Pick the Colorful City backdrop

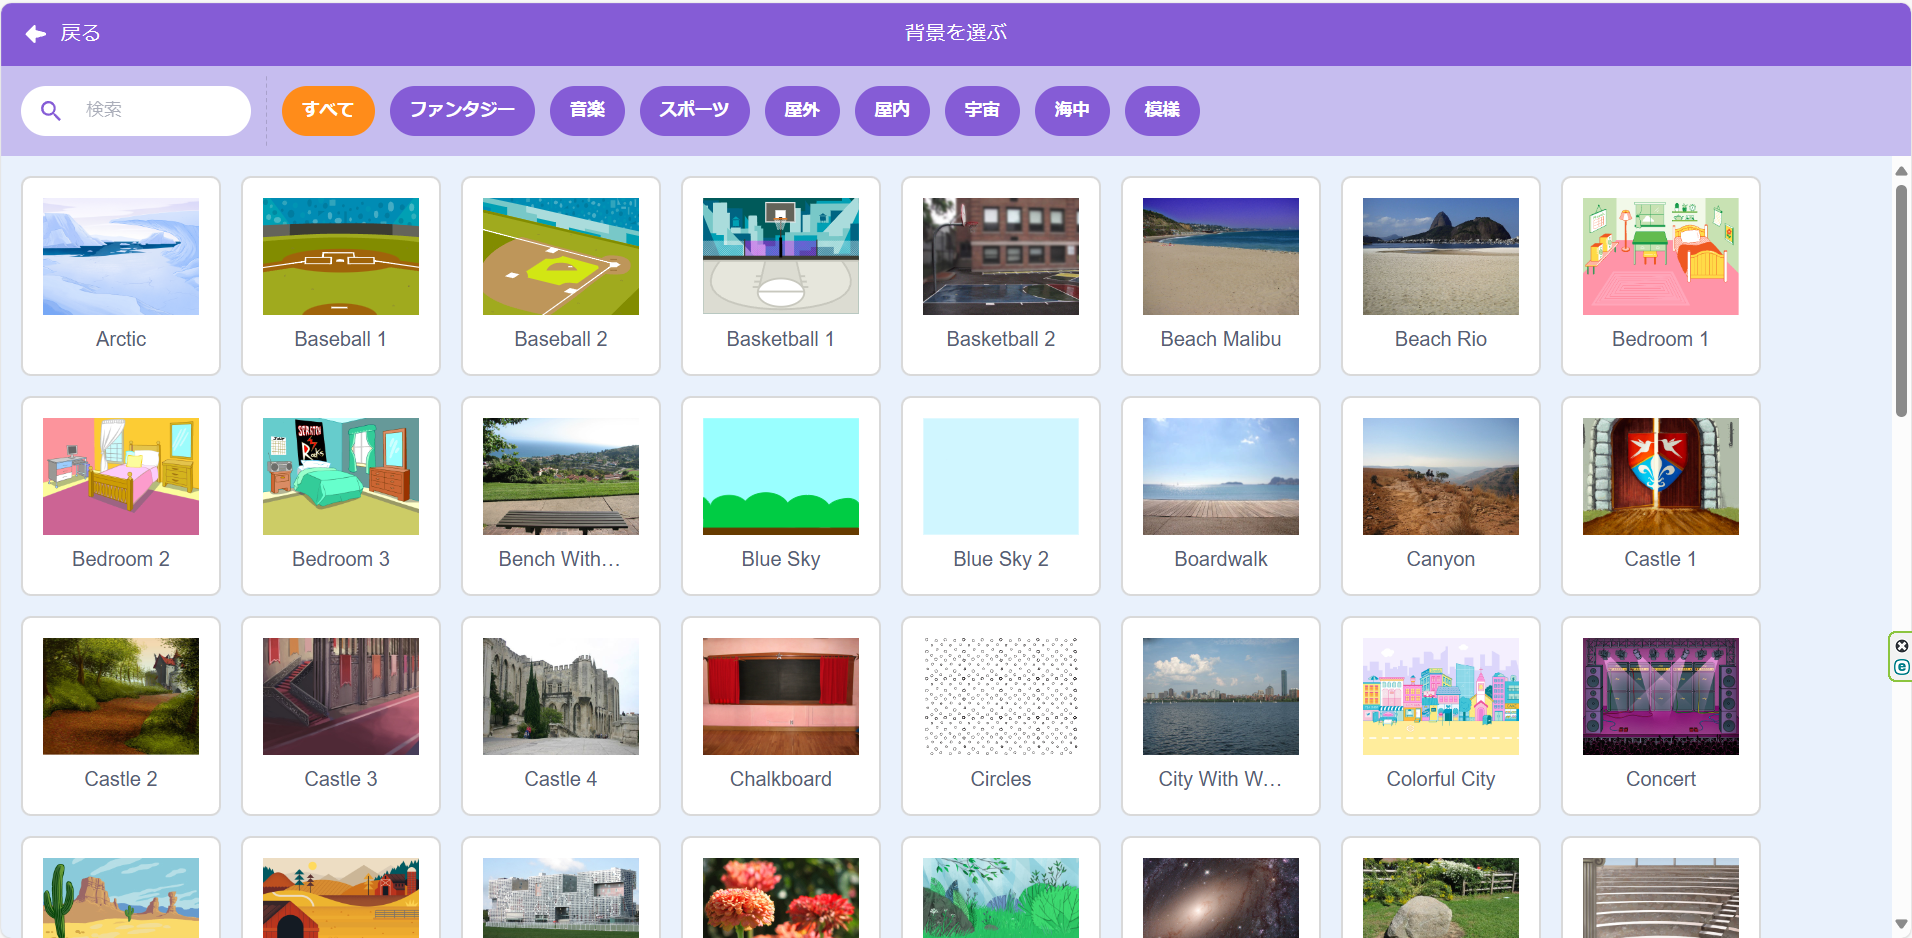tap(1441, 697)
